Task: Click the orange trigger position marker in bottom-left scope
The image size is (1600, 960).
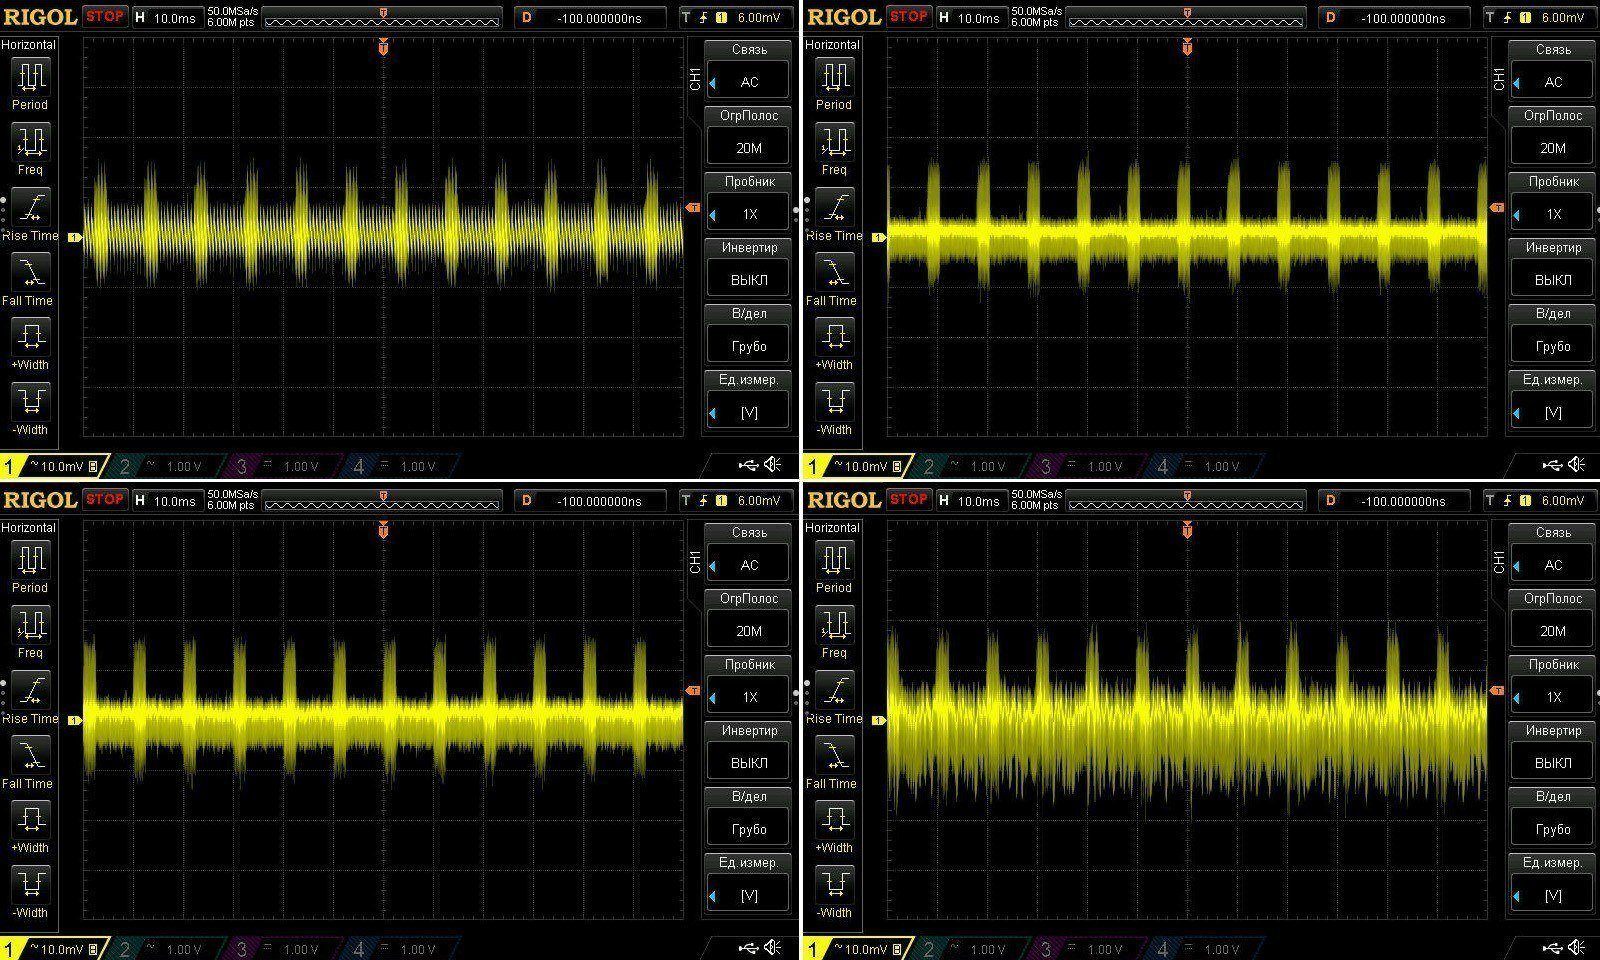Action: click(x=384, y=530)
